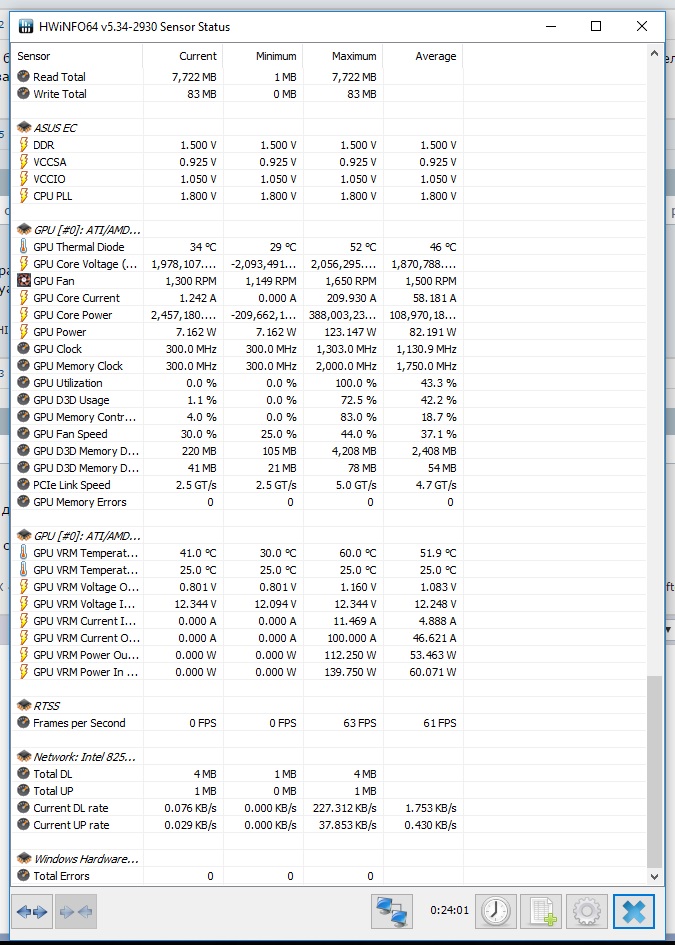Click the scrollbar down arrow
Screen dimensions: 675x945
point(655,877)
